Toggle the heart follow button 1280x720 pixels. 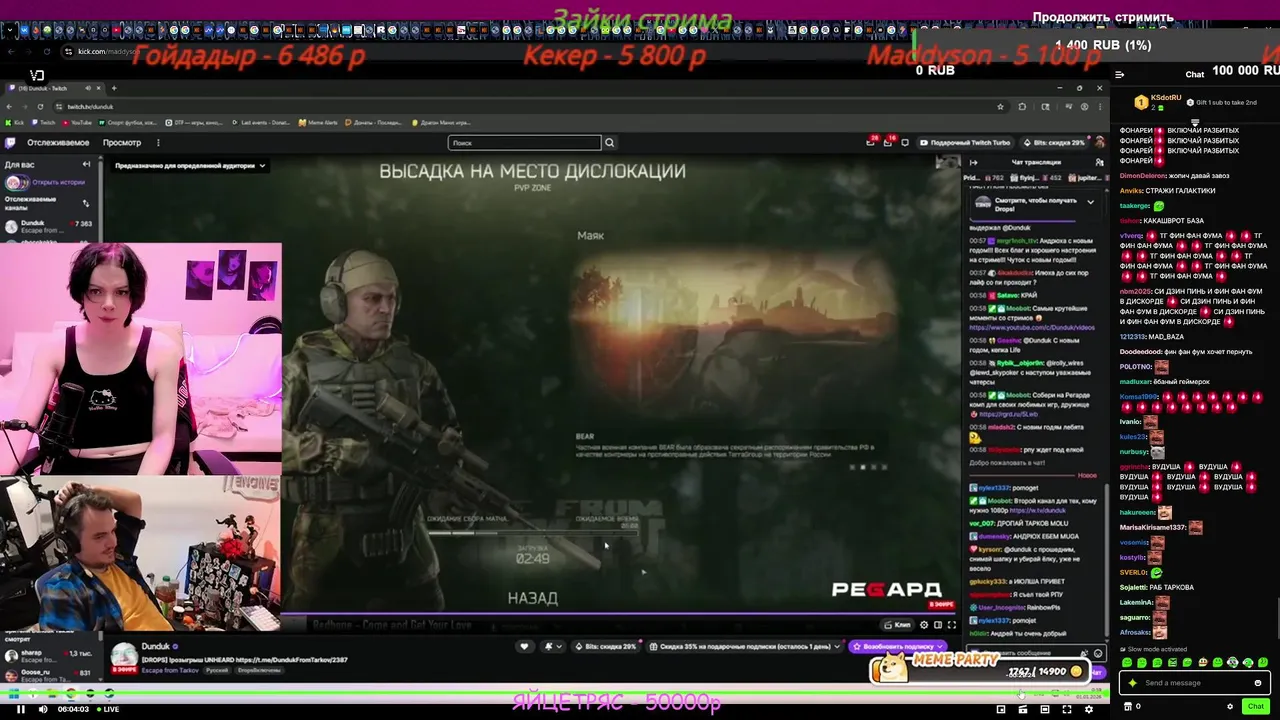pos(524,647)
